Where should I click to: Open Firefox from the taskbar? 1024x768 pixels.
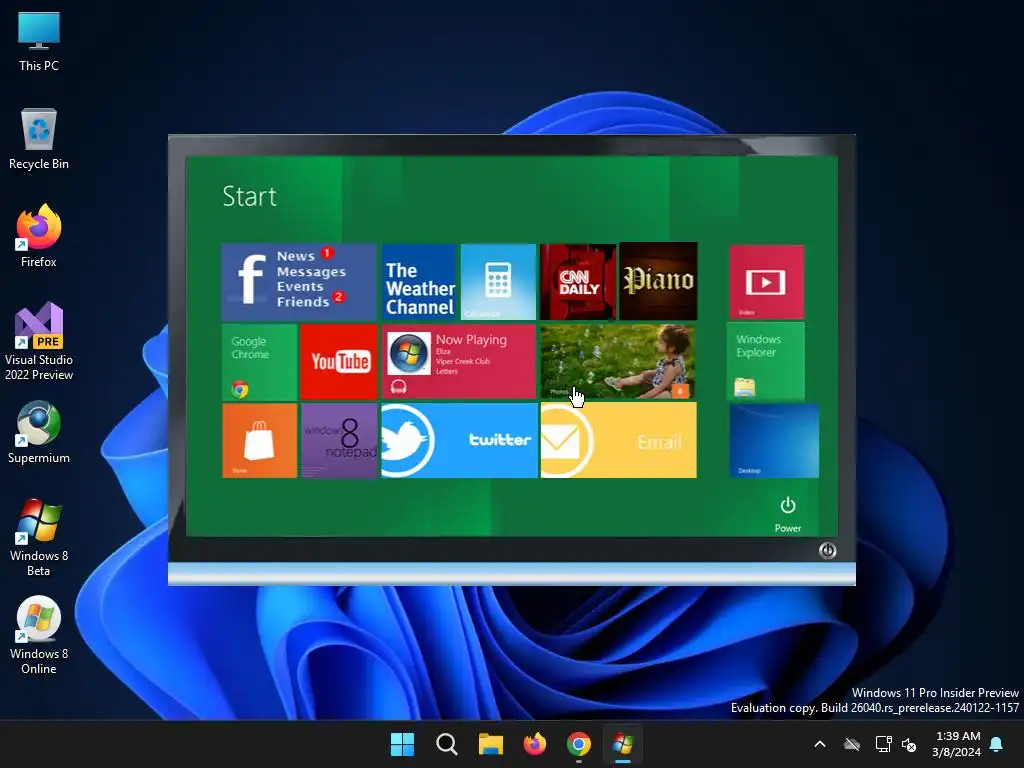pos(535,744)
